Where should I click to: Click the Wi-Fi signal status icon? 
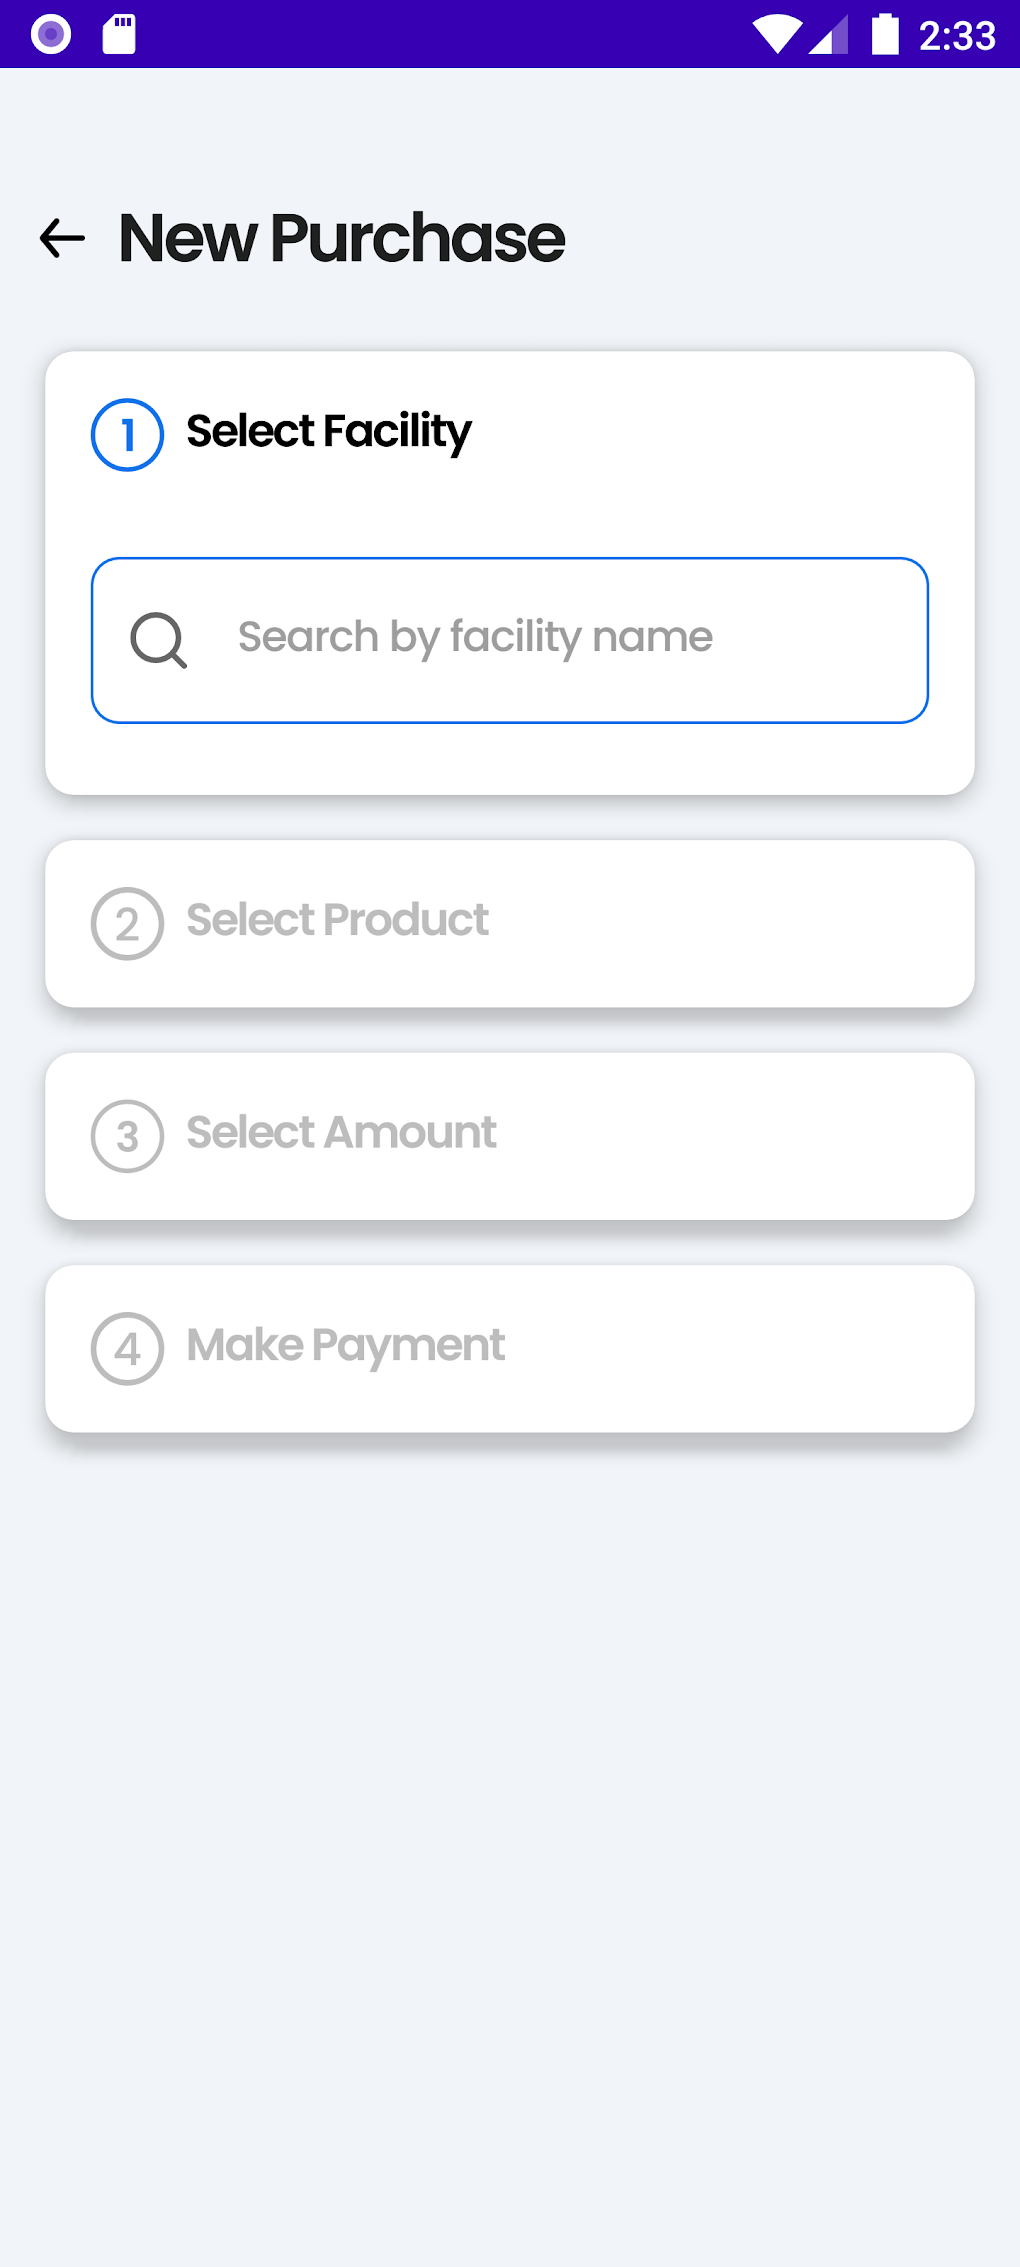click(x=776, y=34)
